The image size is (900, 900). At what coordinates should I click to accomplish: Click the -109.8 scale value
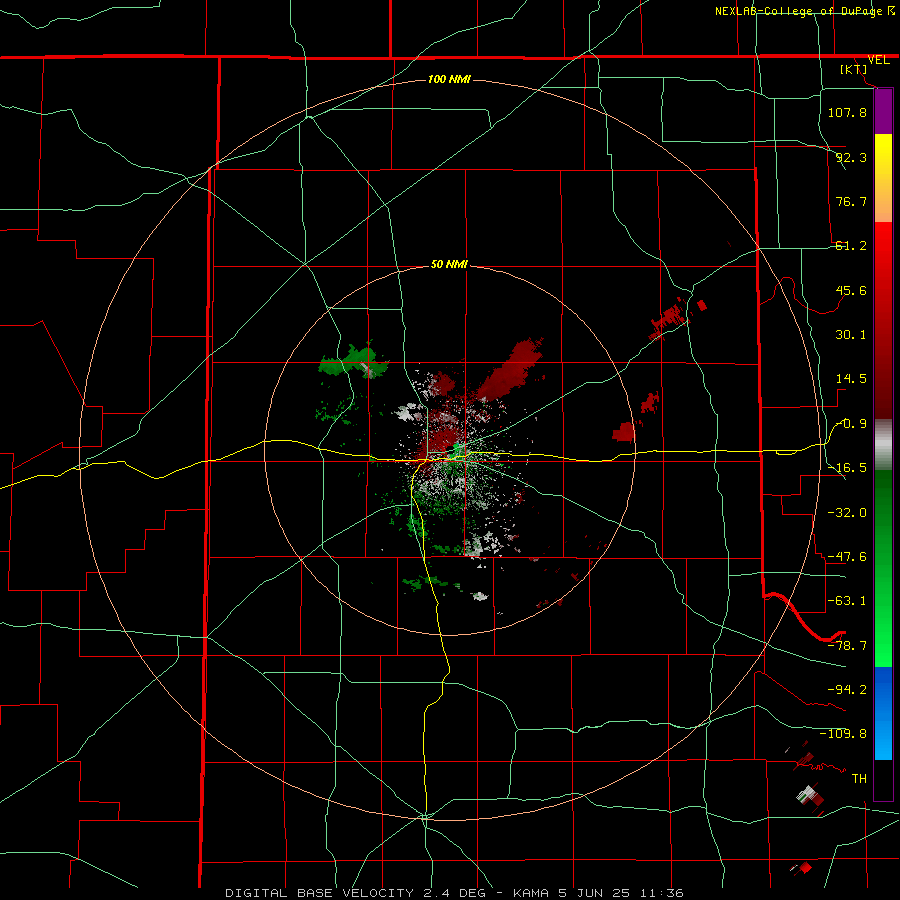pyautogui.click(x=843, y=734)
